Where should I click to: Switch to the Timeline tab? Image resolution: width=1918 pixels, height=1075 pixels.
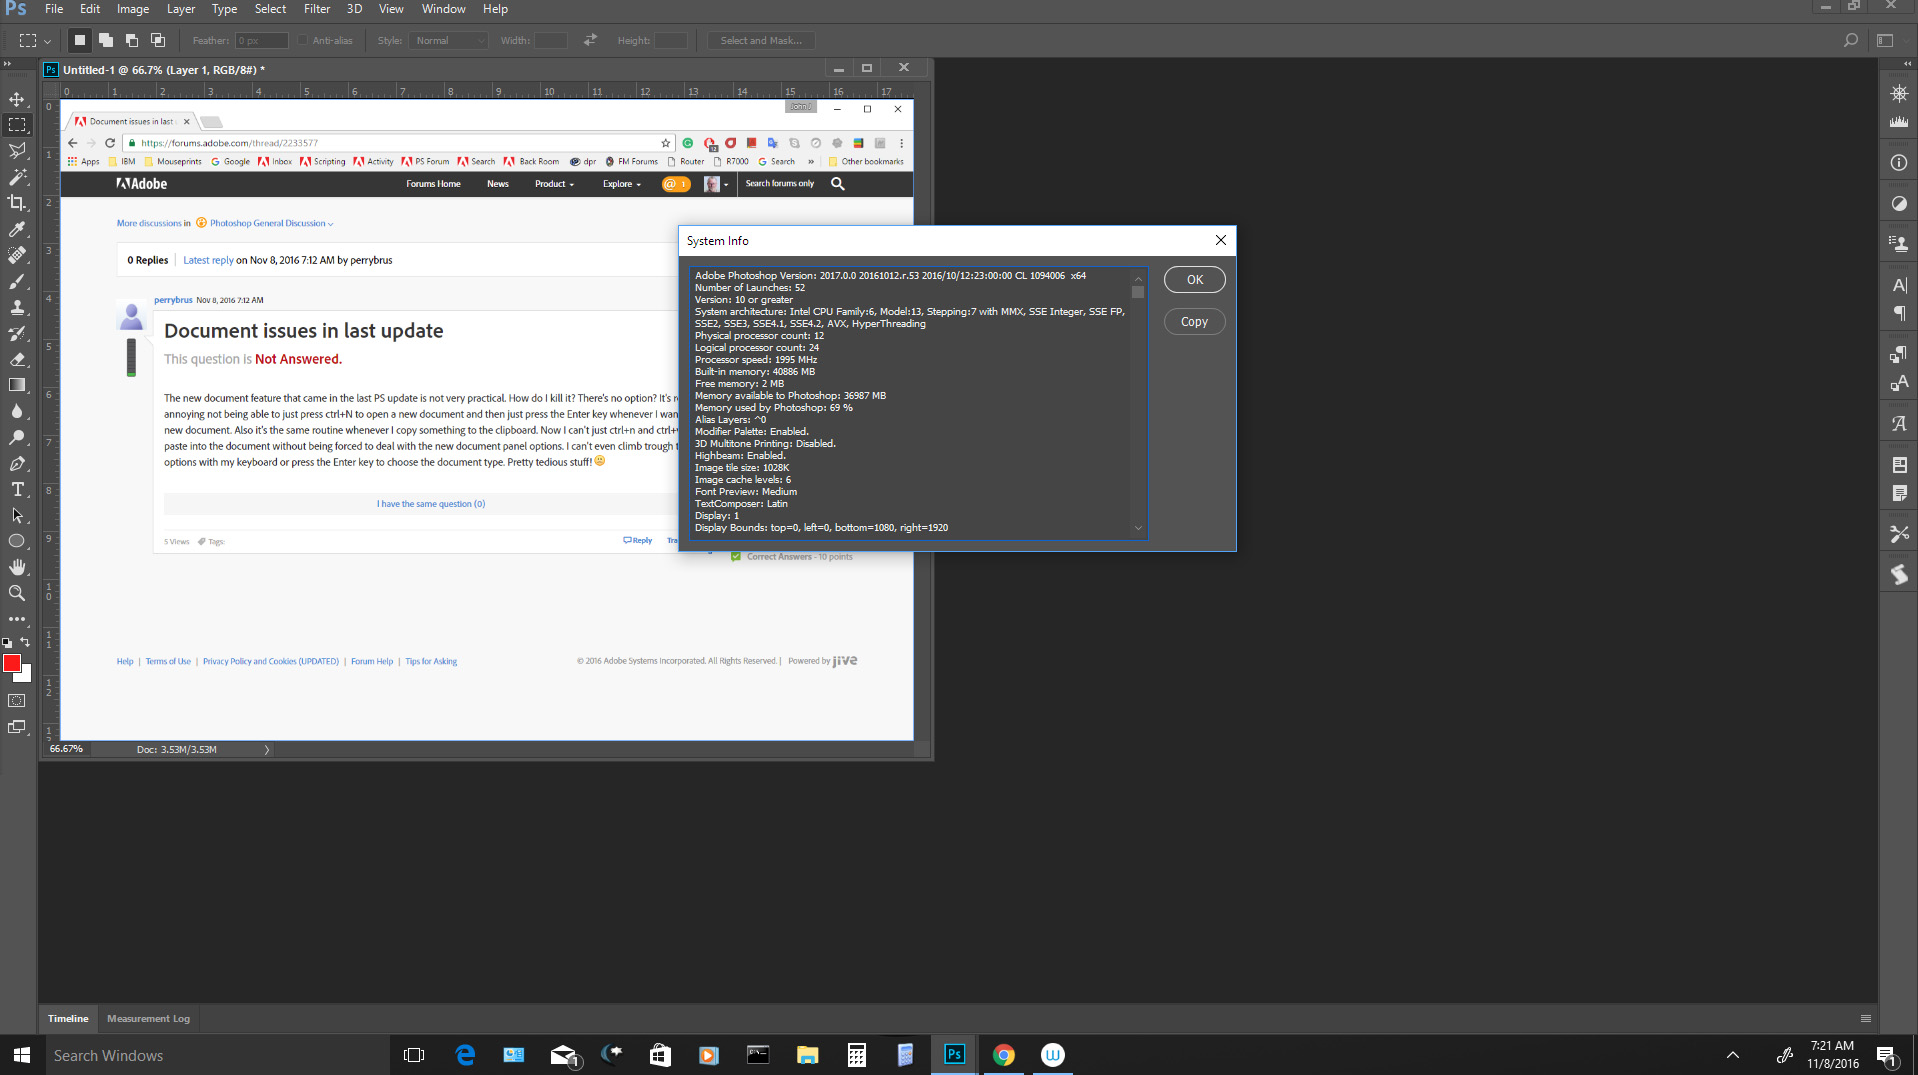click(x=68, y=1018)
